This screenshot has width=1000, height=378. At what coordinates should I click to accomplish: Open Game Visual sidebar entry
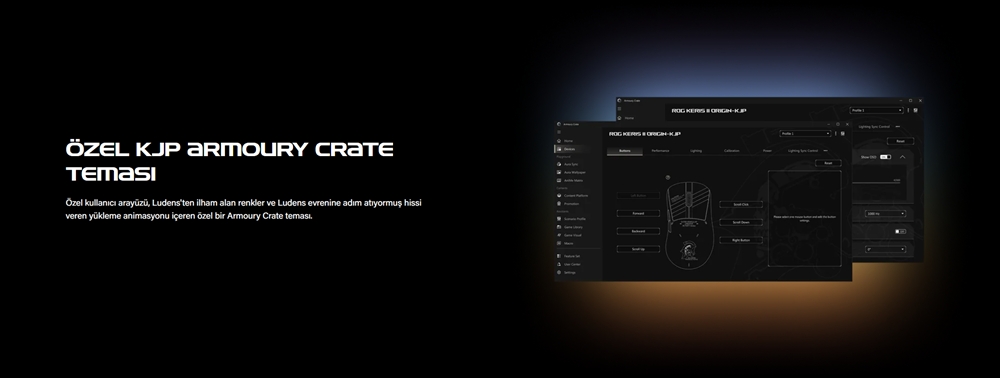point(569,235)
